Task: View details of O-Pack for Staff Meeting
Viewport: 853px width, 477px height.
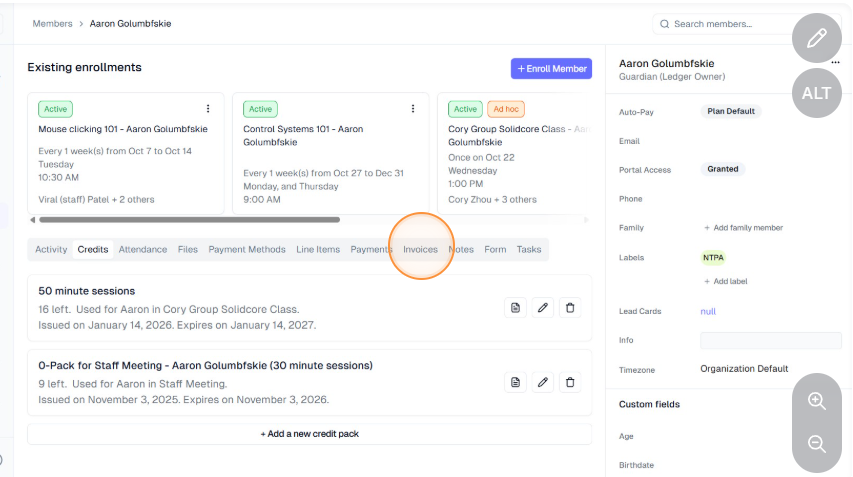Action: tap(515, 382)
